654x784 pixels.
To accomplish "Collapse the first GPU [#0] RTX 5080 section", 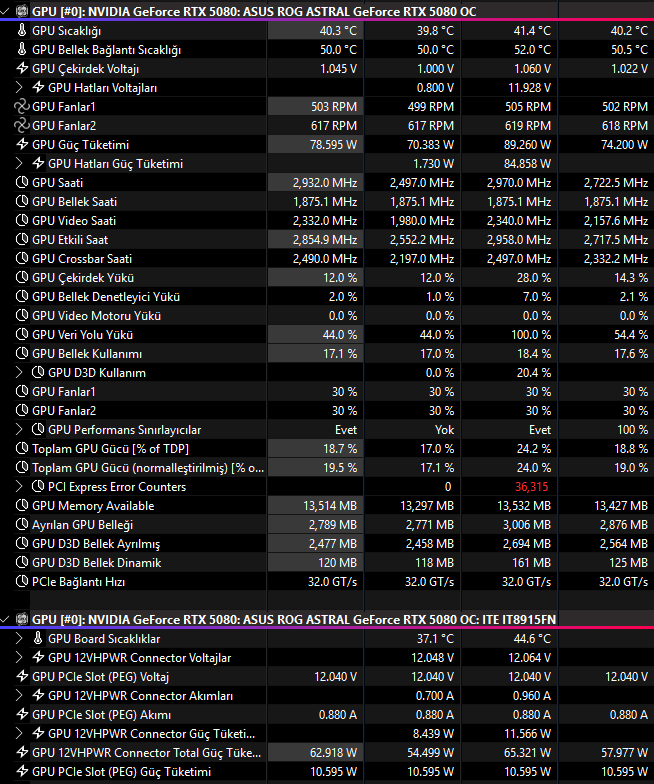I will tap(5, 10).
